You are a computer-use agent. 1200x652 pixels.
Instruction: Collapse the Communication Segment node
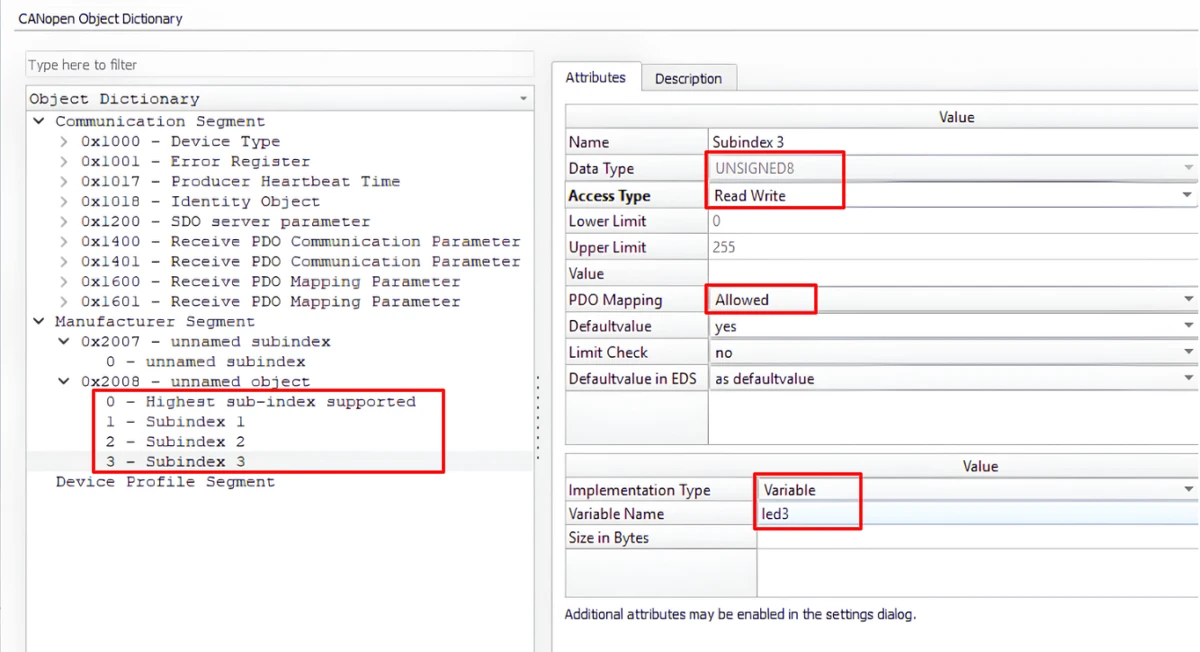point(39,121)
